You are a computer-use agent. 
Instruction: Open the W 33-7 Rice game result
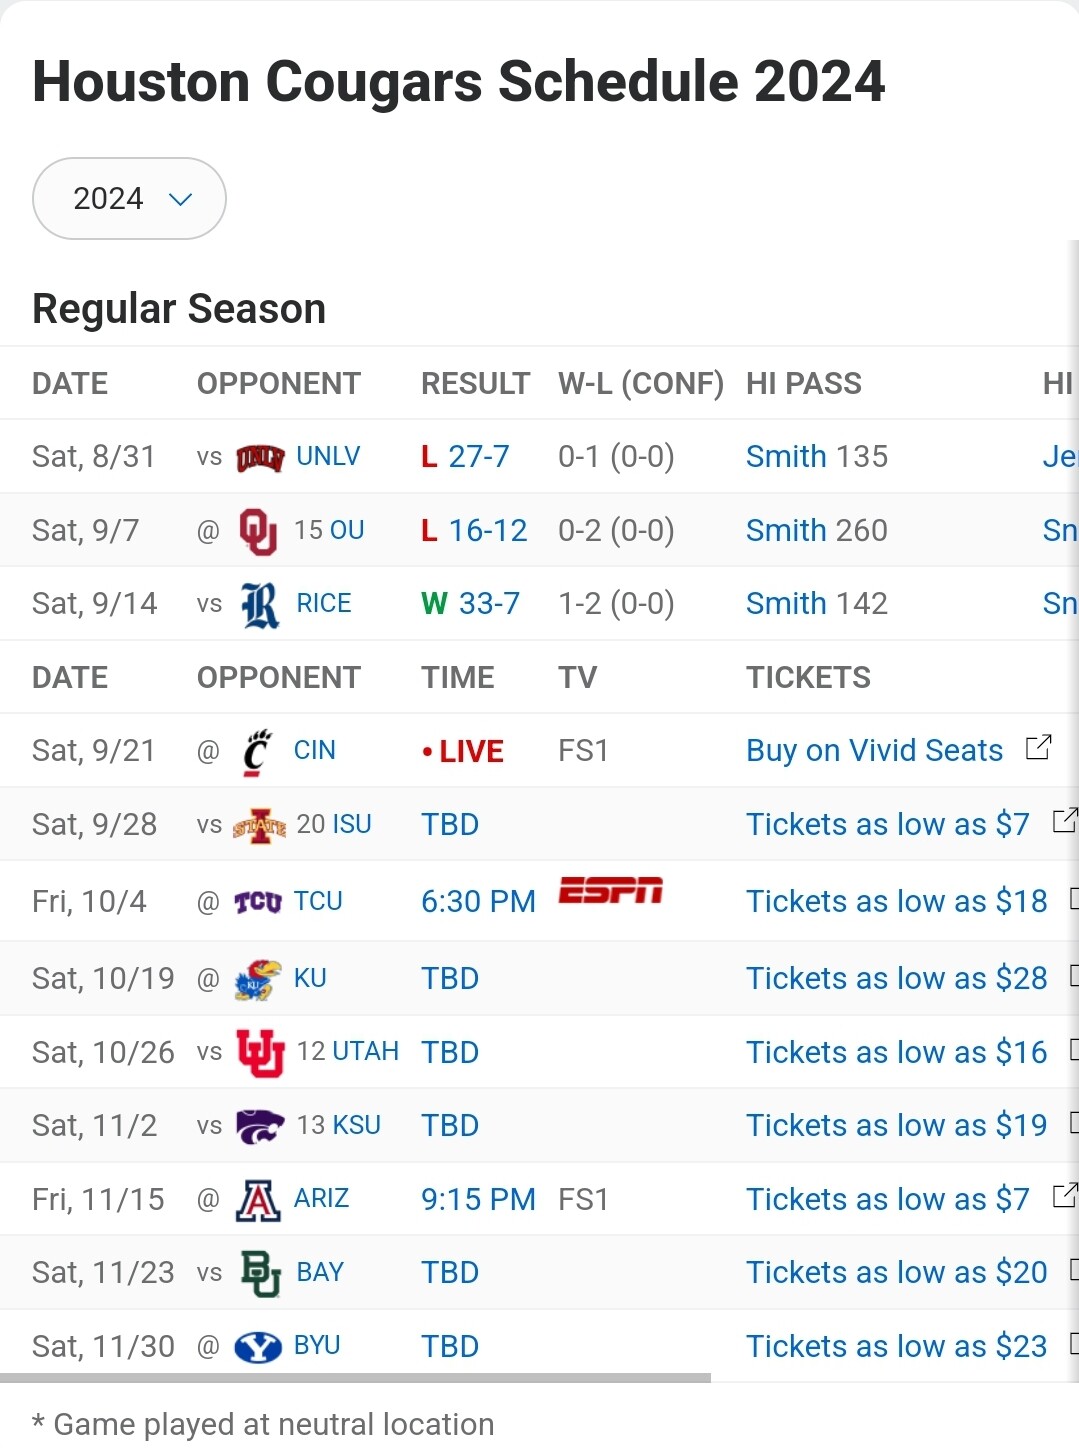tap(470, 604)
